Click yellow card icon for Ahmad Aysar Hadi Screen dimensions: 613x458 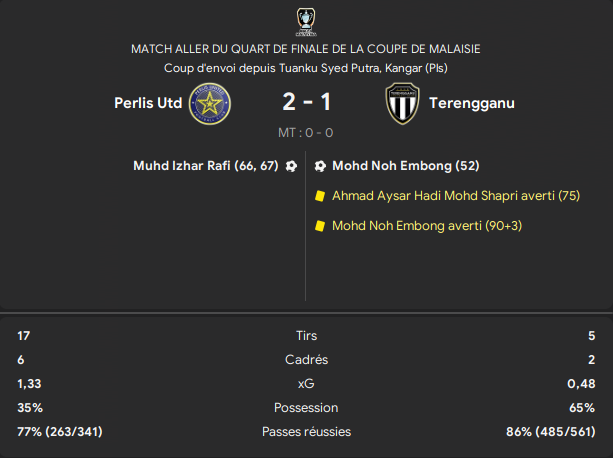click(x=320, y=196)
